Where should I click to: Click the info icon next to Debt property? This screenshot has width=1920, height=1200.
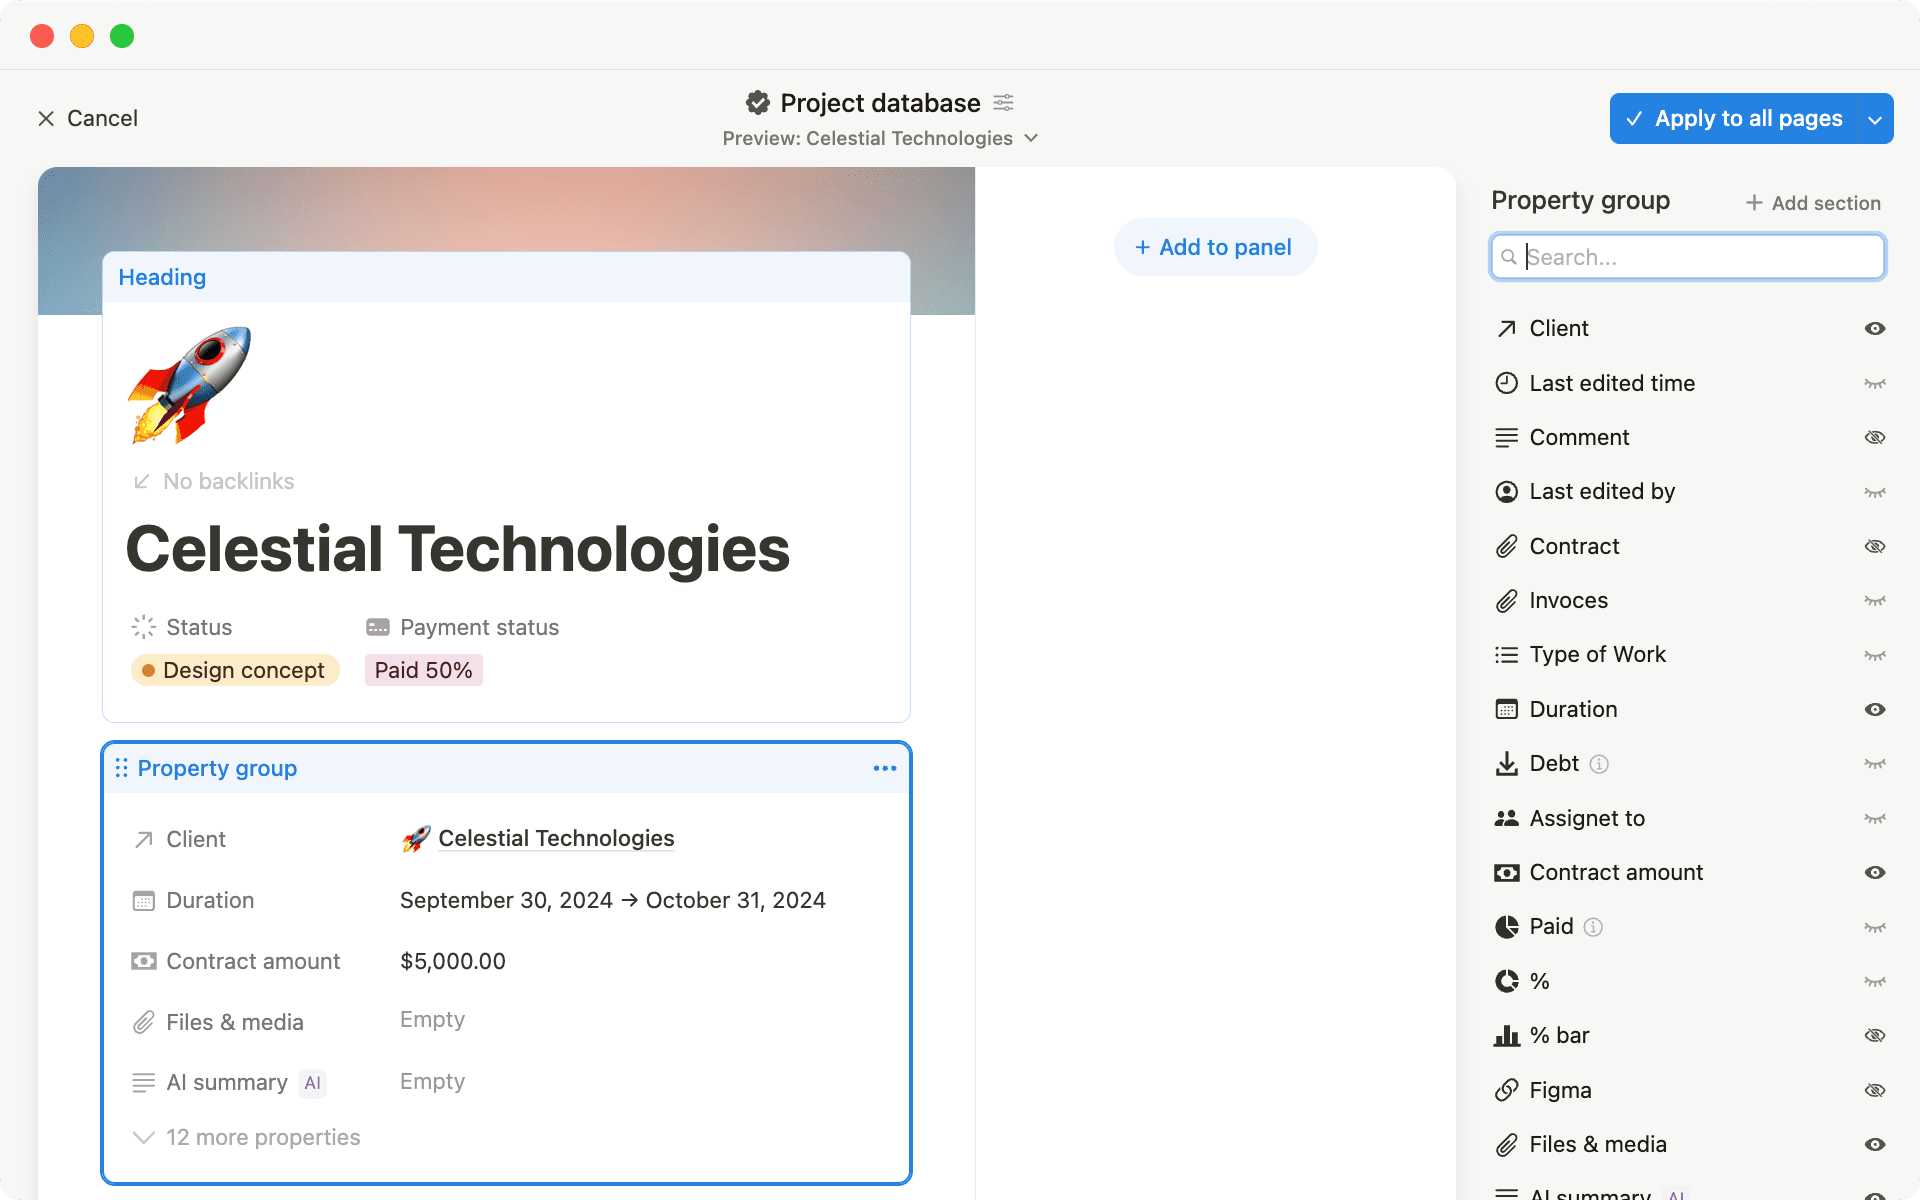[1600, 764]
